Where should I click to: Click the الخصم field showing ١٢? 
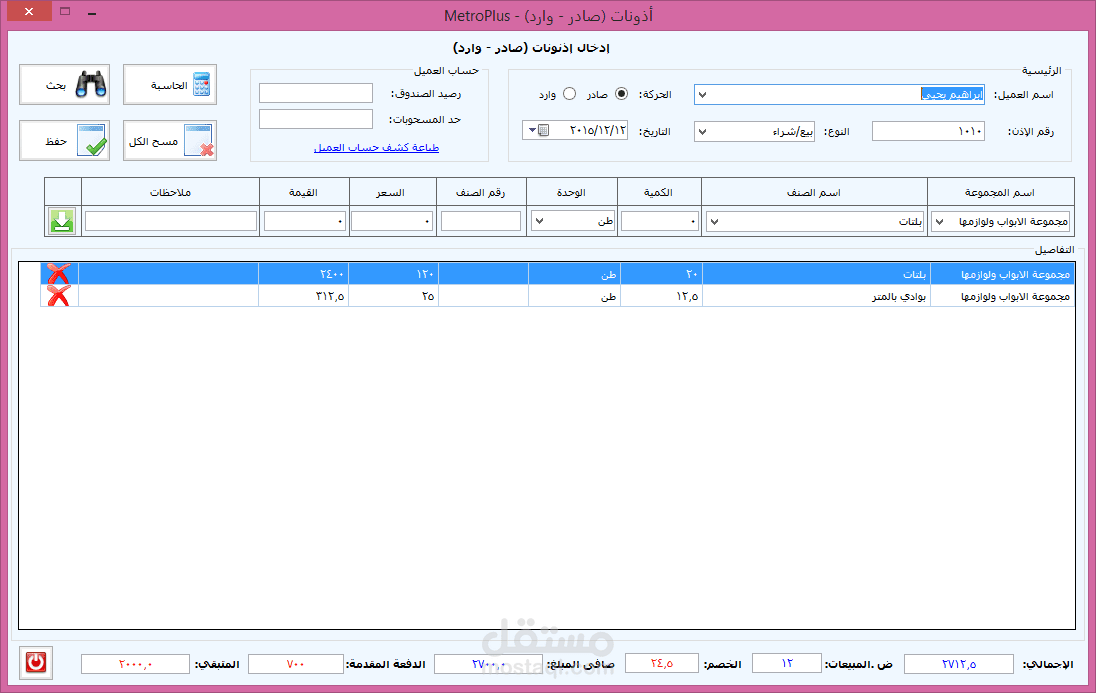click(x=786, y=663)
